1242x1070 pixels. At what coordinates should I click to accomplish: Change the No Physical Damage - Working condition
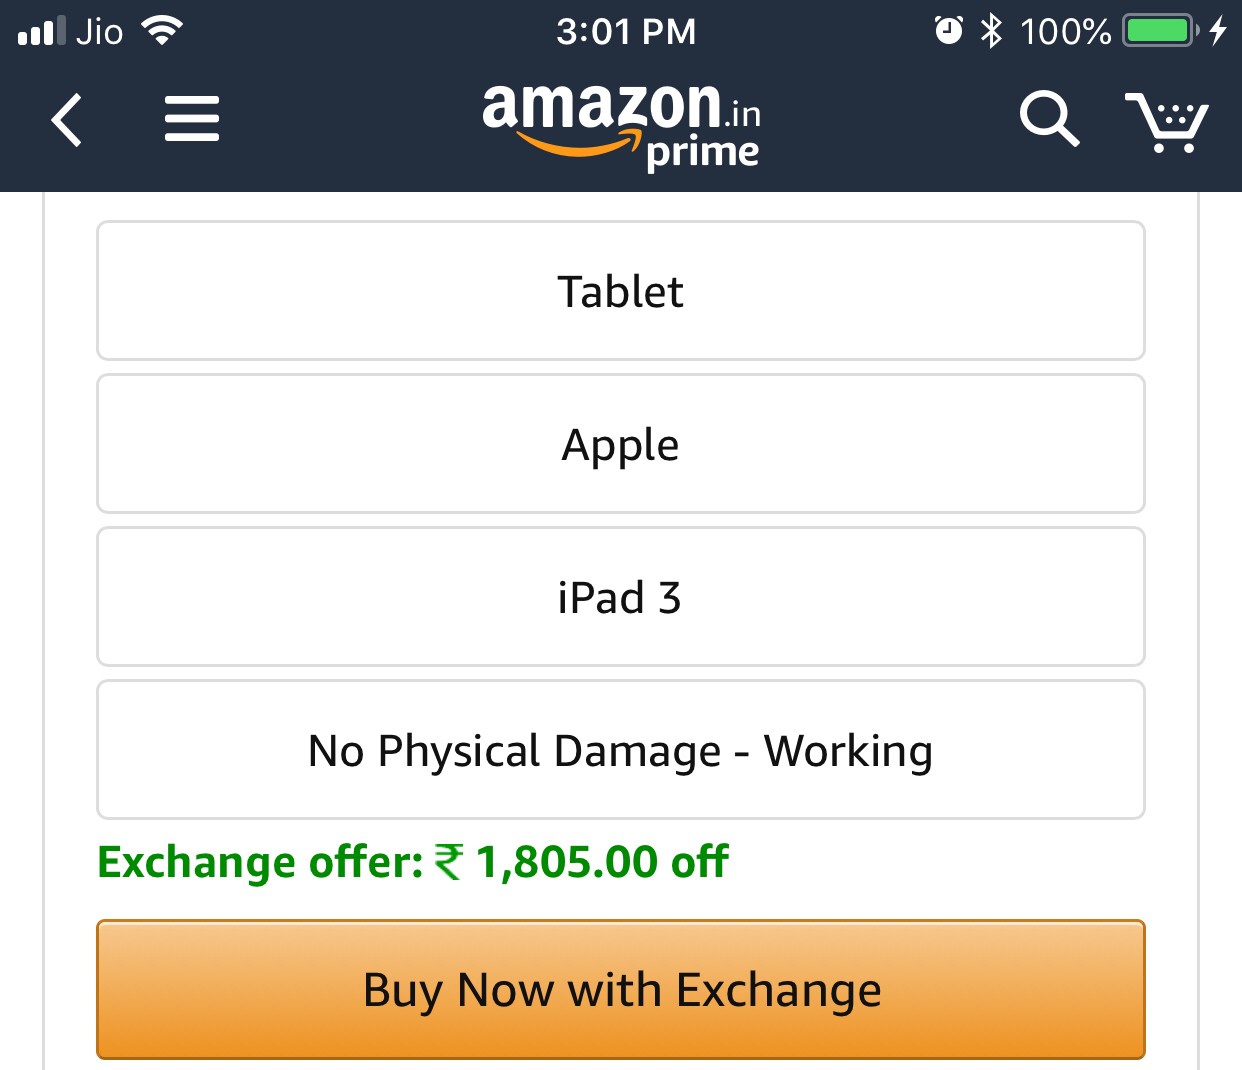pyautogui.click(x=620, y=750)
